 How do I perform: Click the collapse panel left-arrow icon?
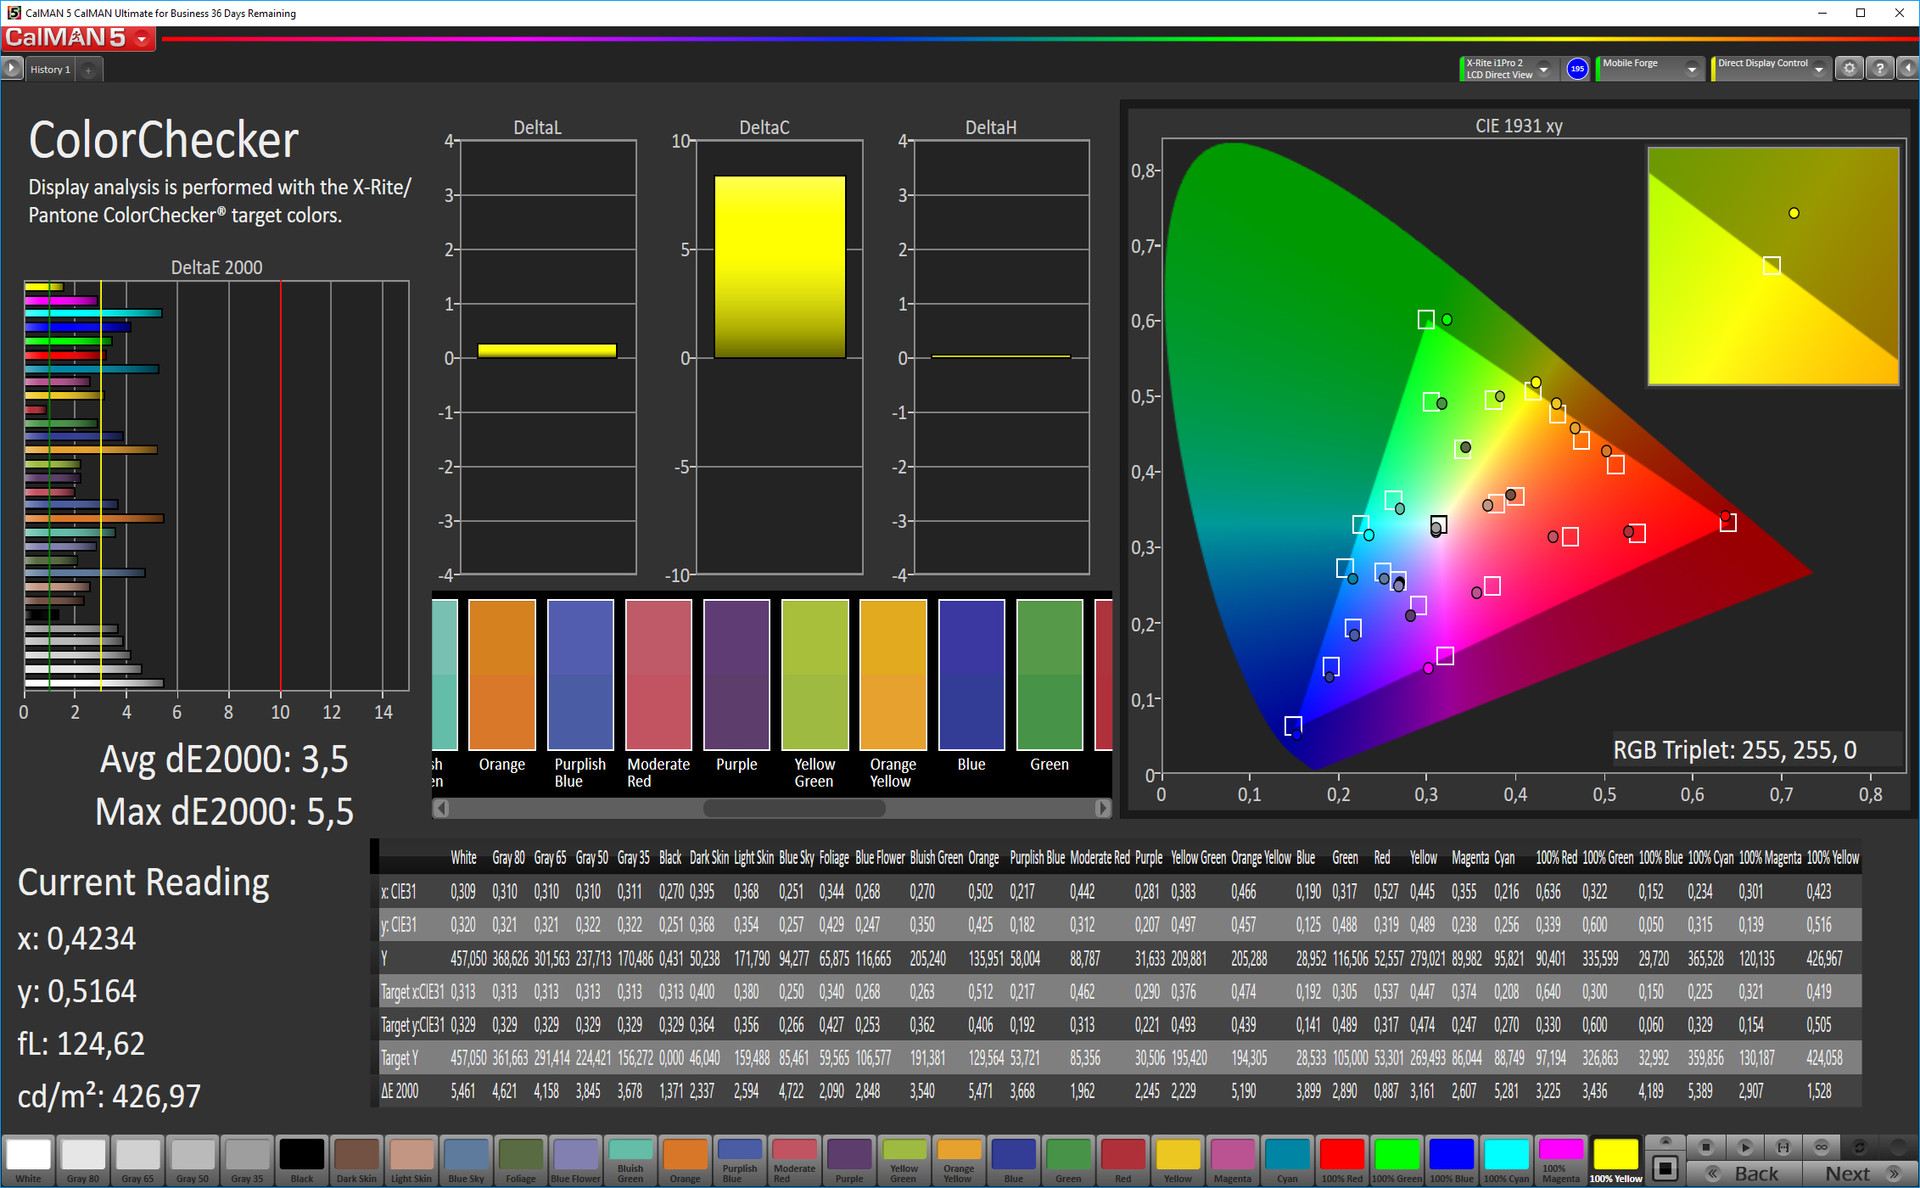click(1907, 69)
